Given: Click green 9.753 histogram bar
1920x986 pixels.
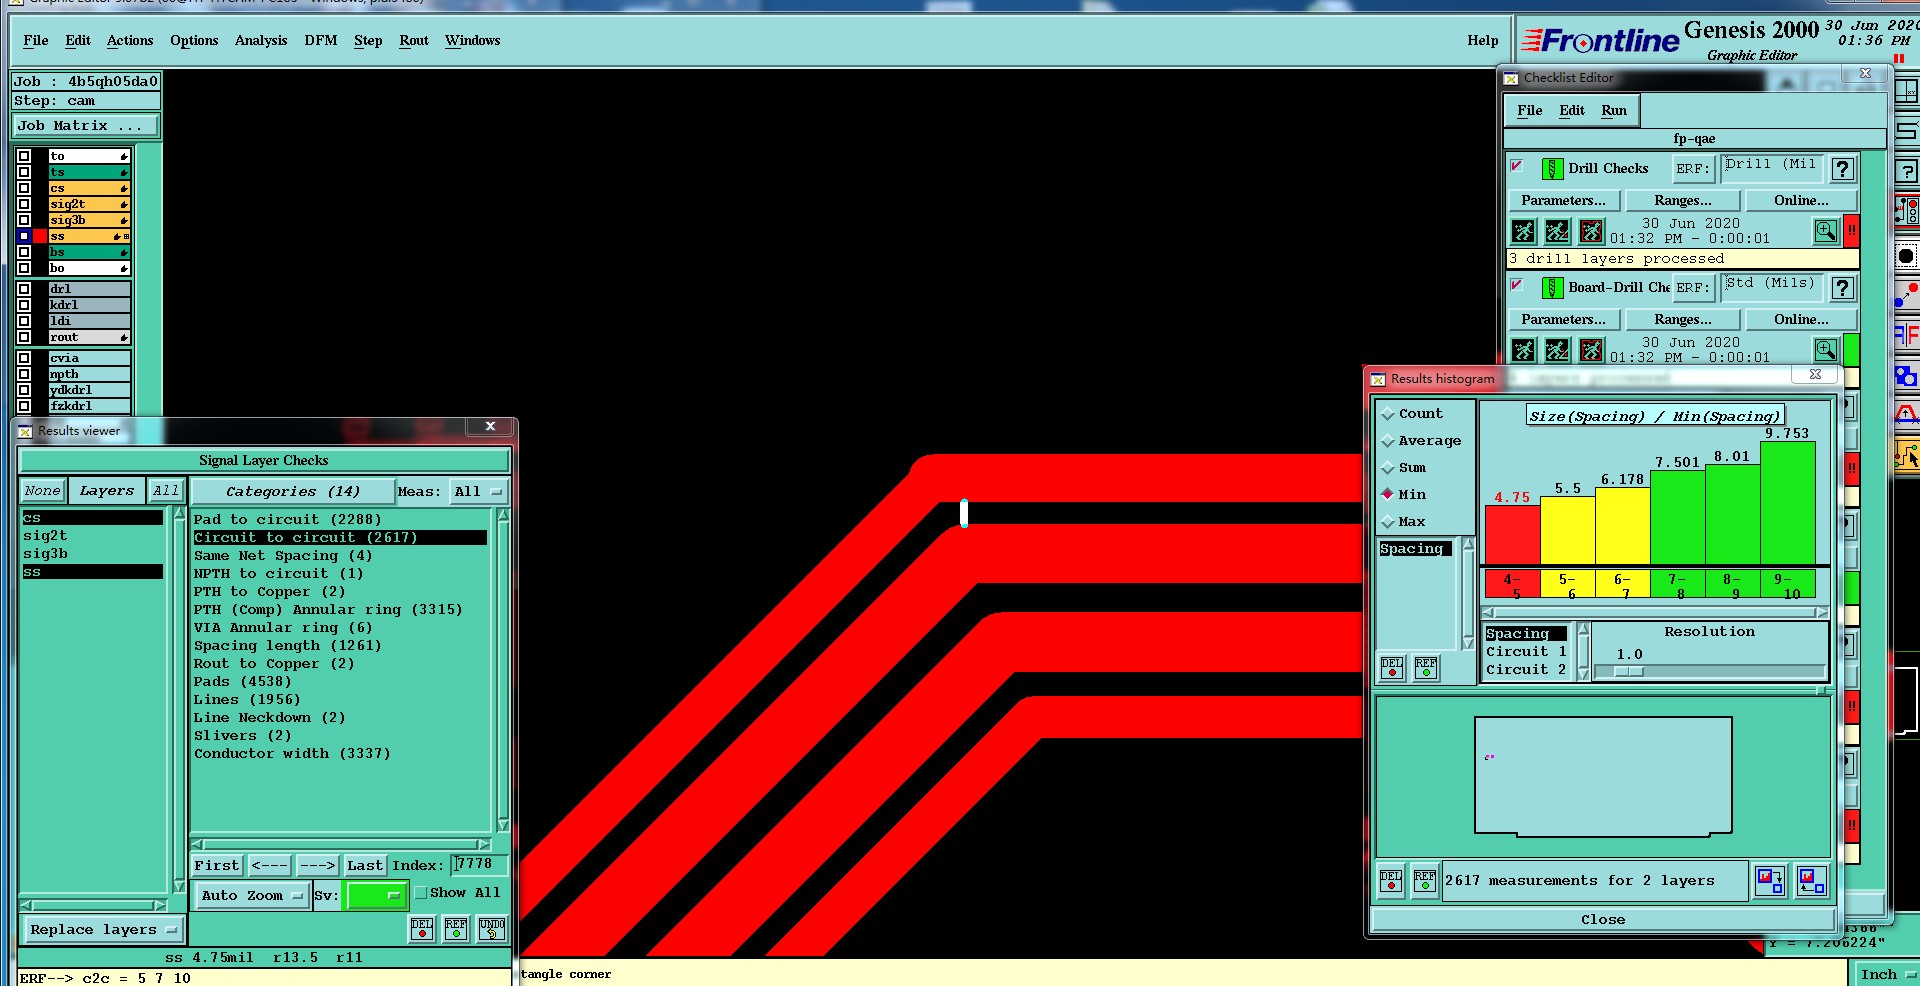Looking at the screenshot, I should click(x=1787, y=503).
